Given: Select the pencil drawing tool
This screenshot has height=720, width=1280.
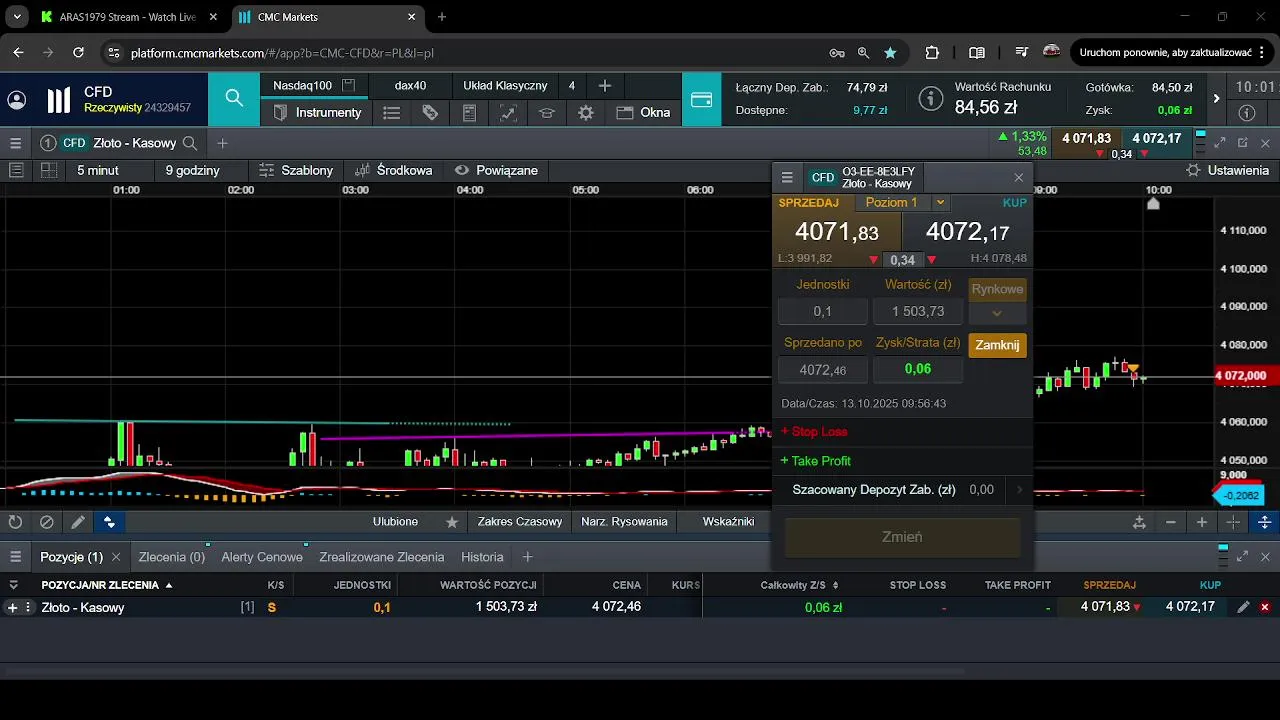Looking at the screenshot, I should 77,522.
